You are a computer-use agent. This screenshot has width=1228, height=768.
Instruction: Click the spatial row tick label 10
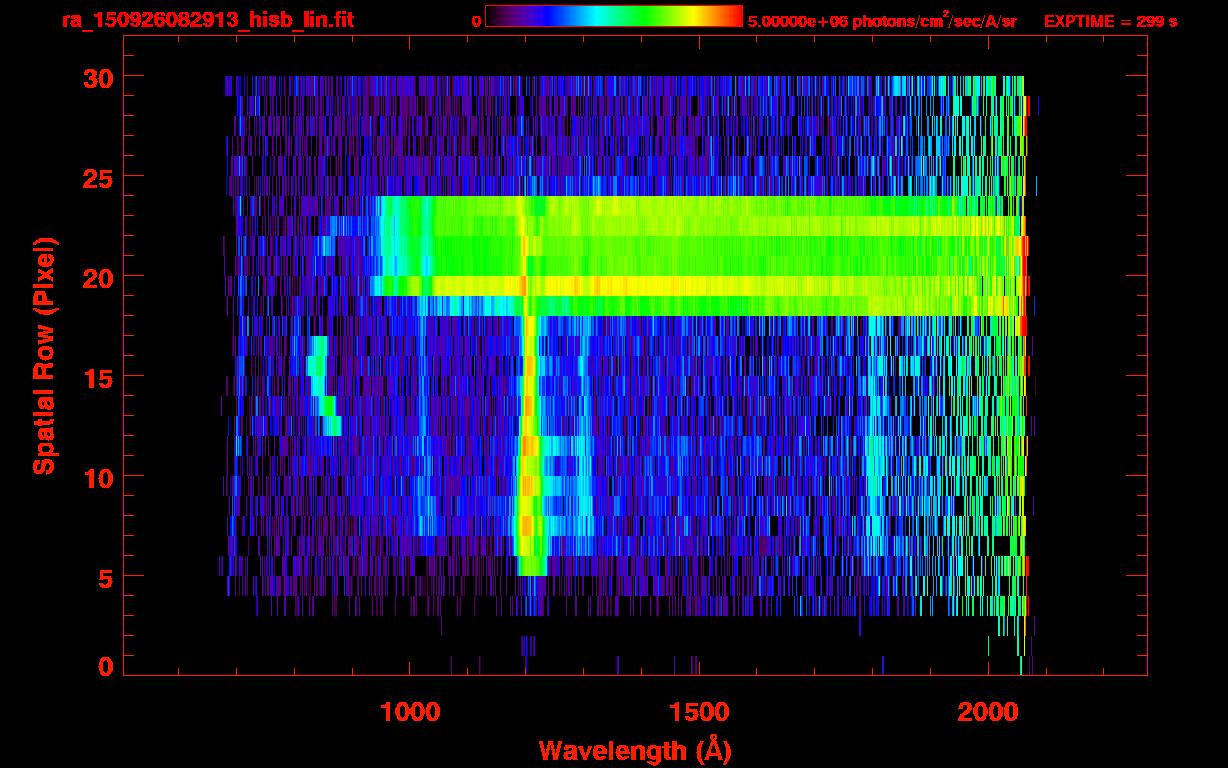[x=98, y=477]
